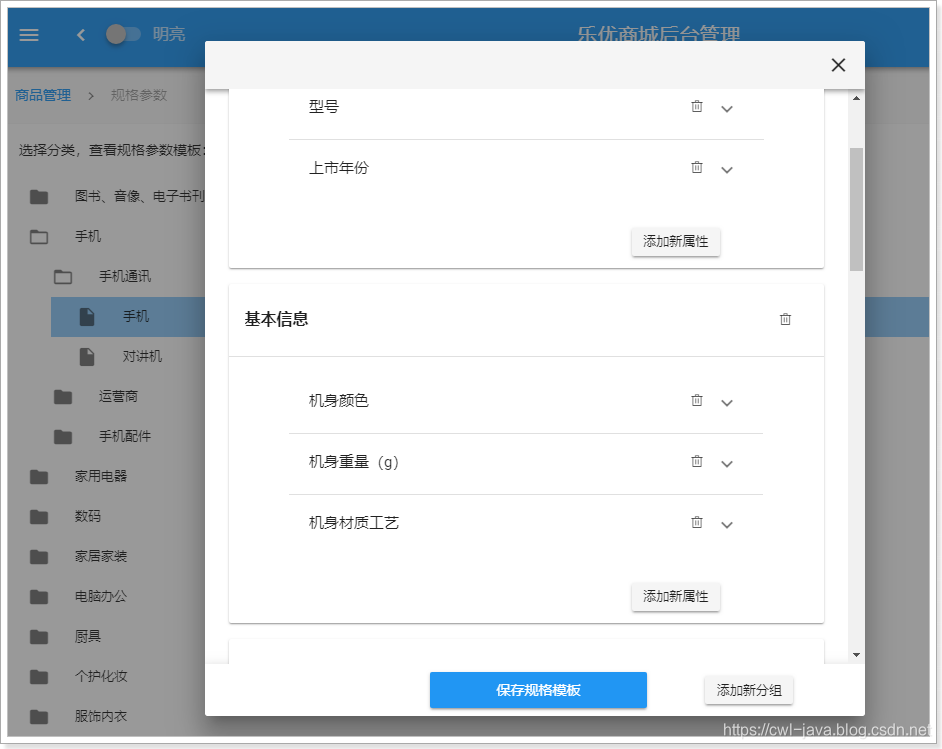Image resolution: width=942 pixels, height=749 pixels.
Task: Delete the 上市年份 attribute via trash icon
Action: point(697,168)
